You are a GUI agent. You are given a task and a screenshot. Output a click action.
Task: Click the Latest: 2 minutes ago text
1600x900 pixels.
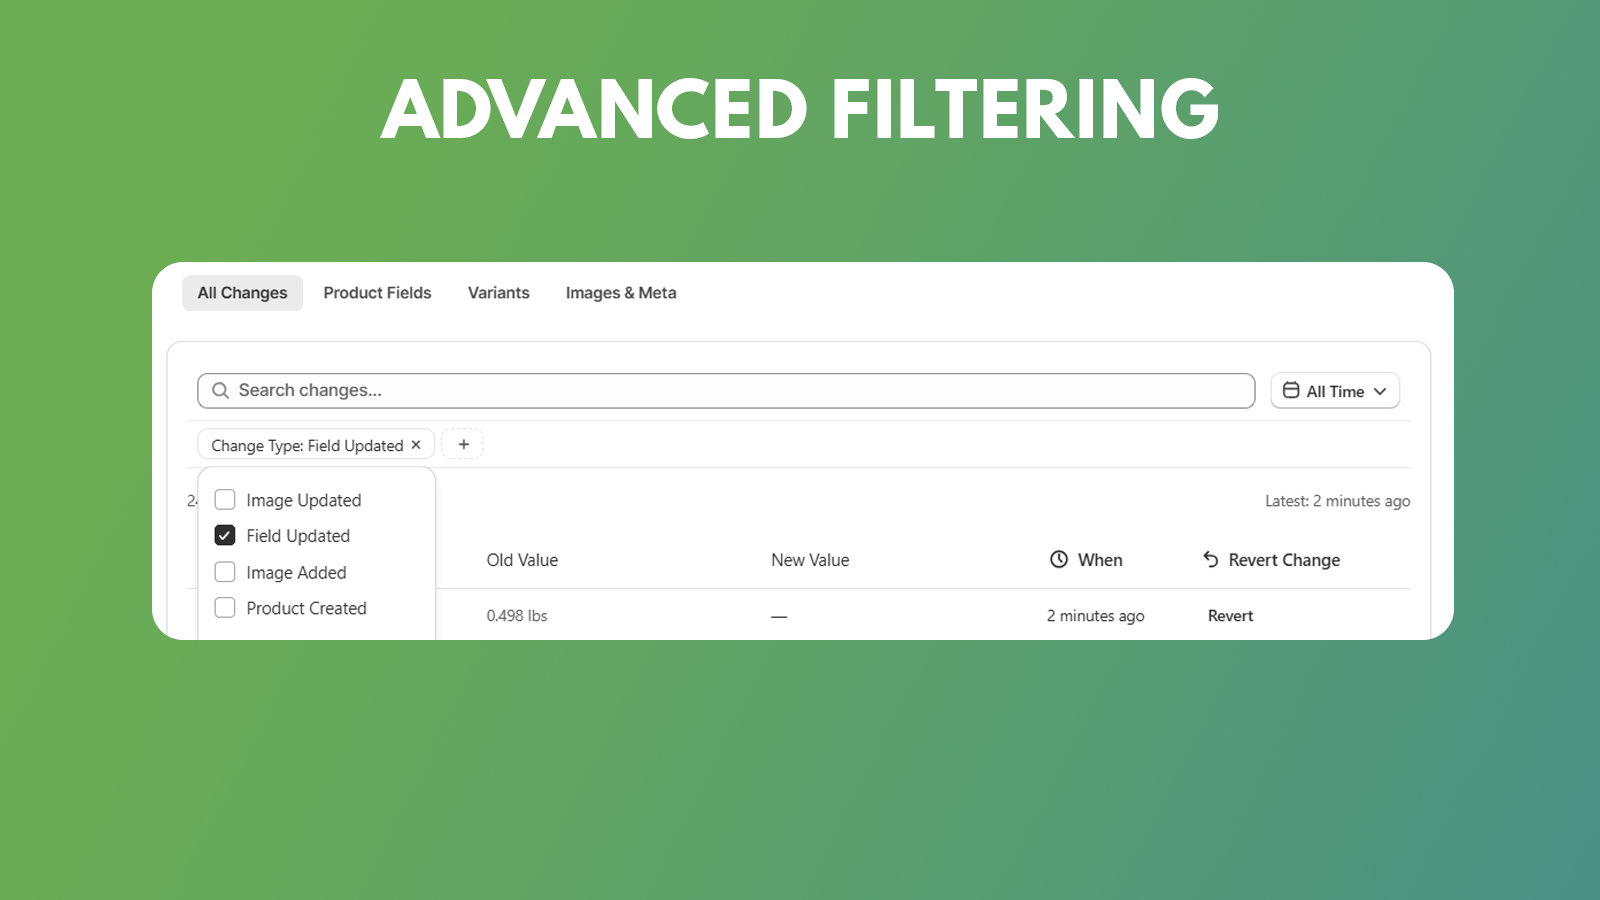click(x=1338, y=500)
